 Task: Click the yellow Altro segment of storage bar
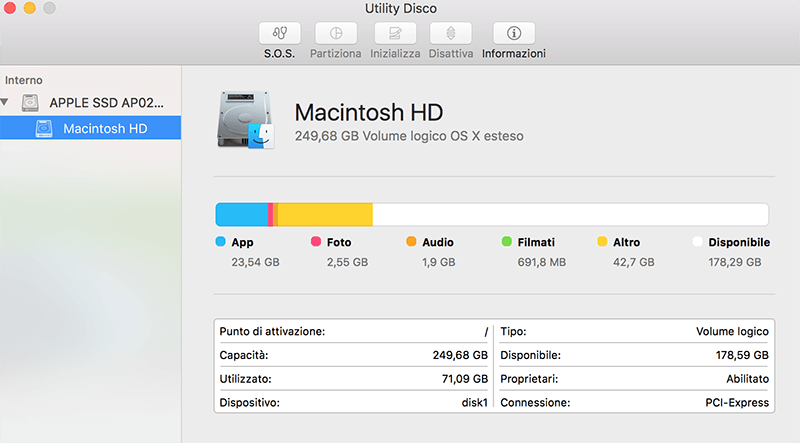[x=324, y=214]
